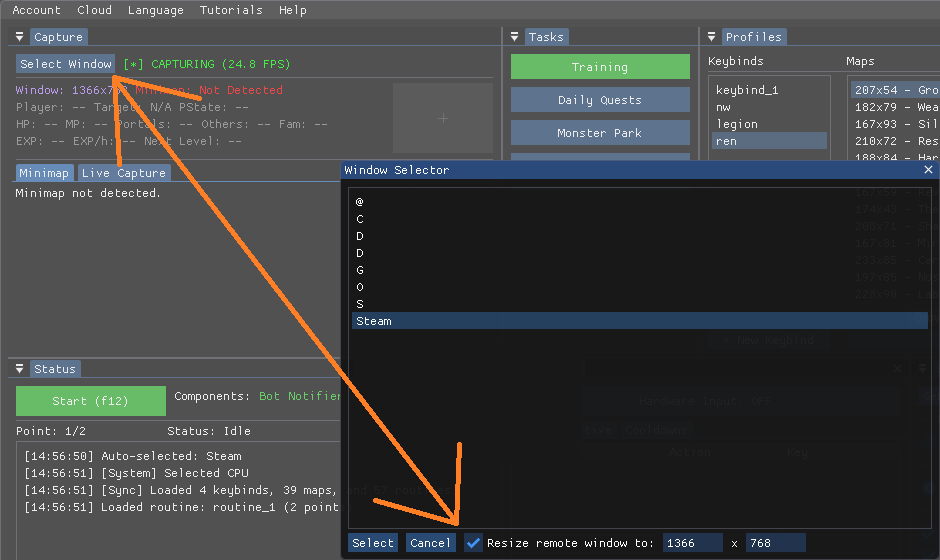Close the Window Selector dialog

928,170
